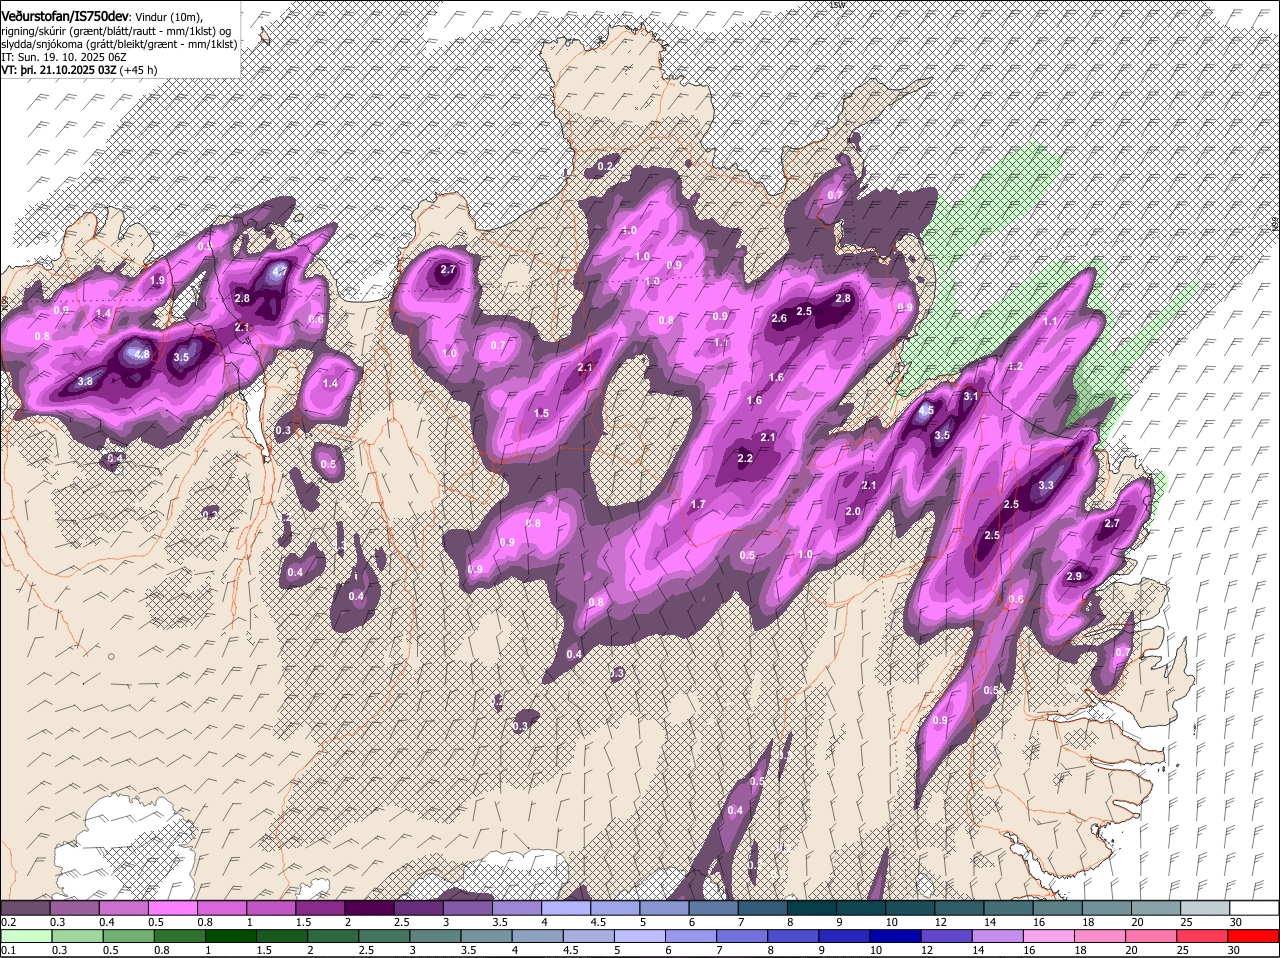Pick the medium green 0.8 rain legend swatch
The width and height of the screenshot is (1280, 958).
(x=179, y=936)
